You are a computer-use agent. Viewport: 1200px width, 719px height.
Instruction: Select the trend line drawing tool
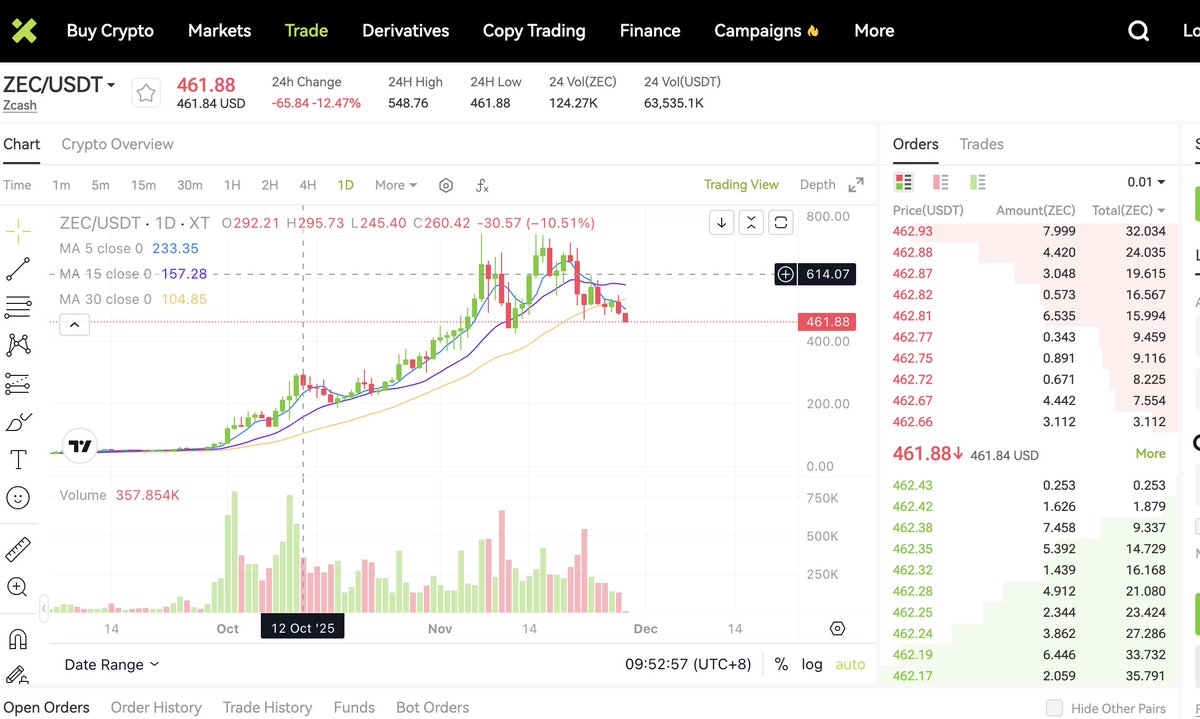tap(18, 268)
